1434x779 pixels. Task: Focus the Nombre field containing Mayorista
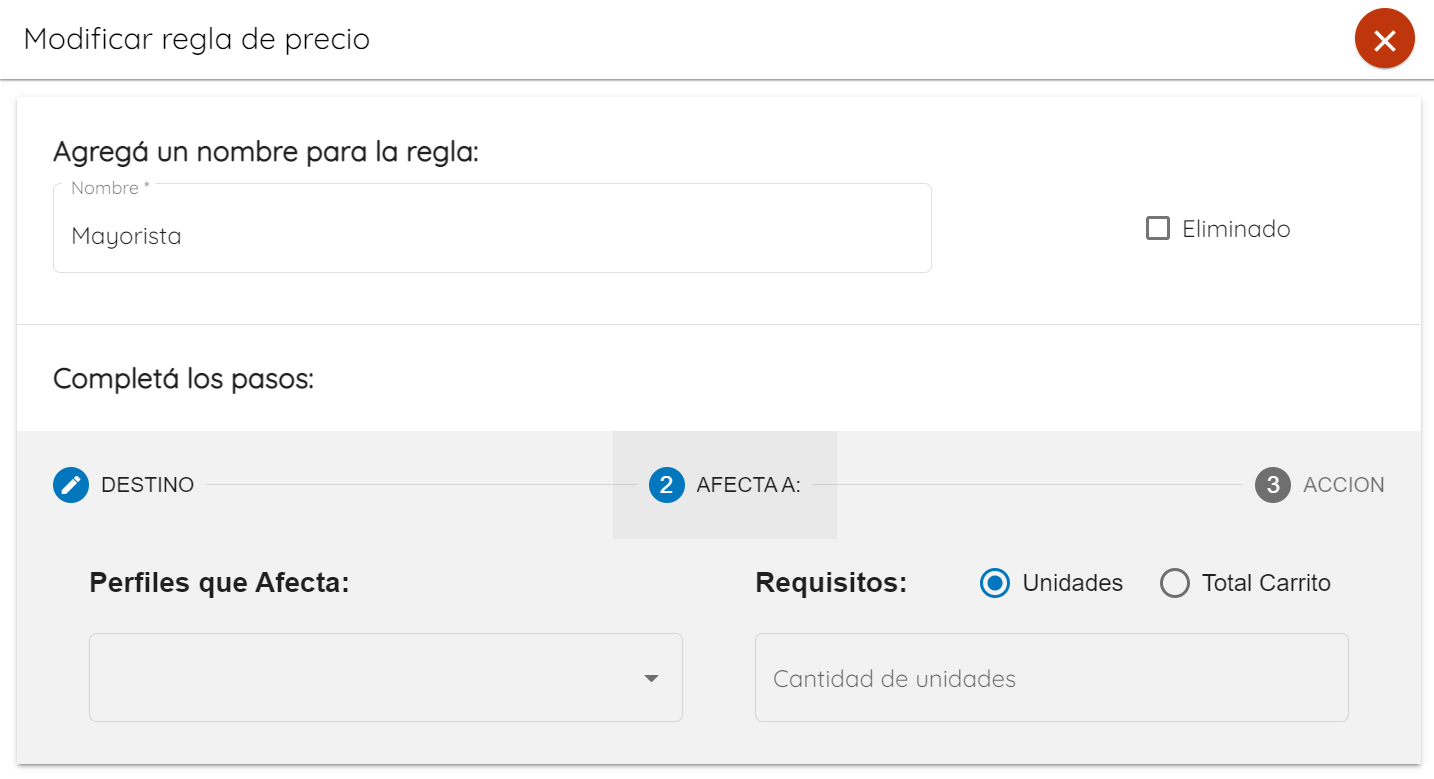point(492,228)
